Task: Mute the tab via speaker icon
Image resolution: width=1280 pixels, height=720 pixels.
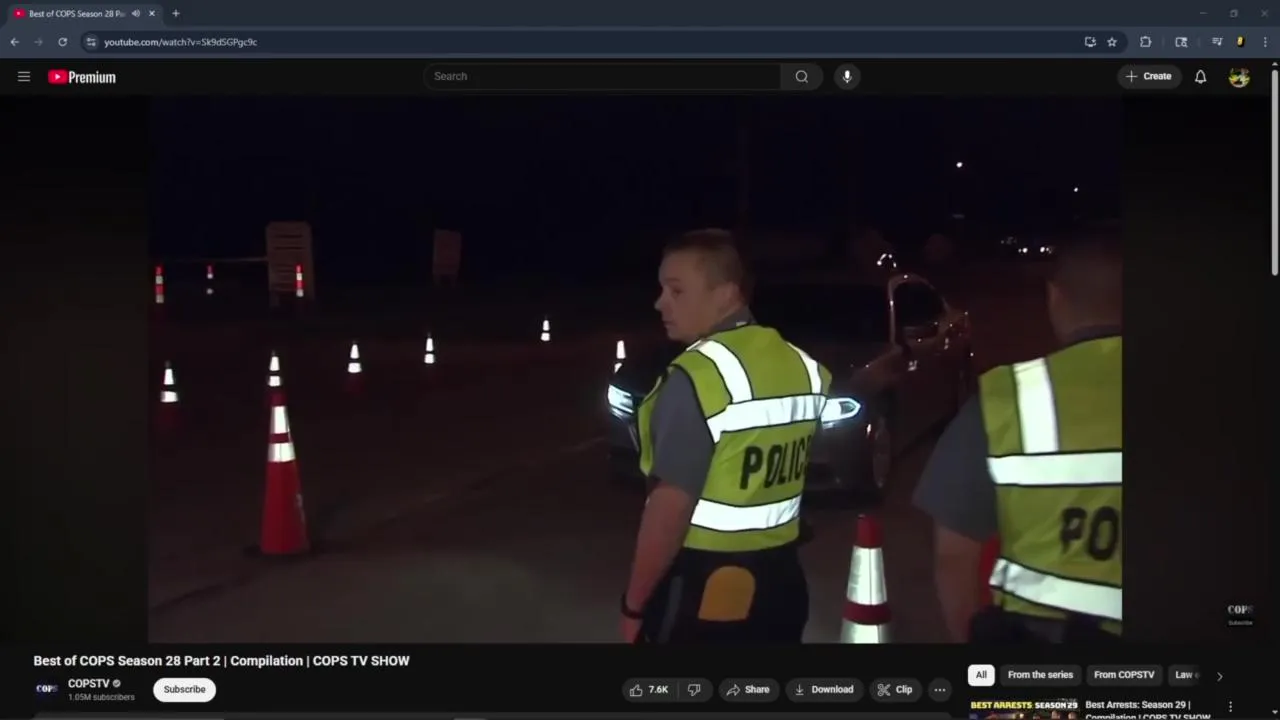Action: [x=136, y=14]
